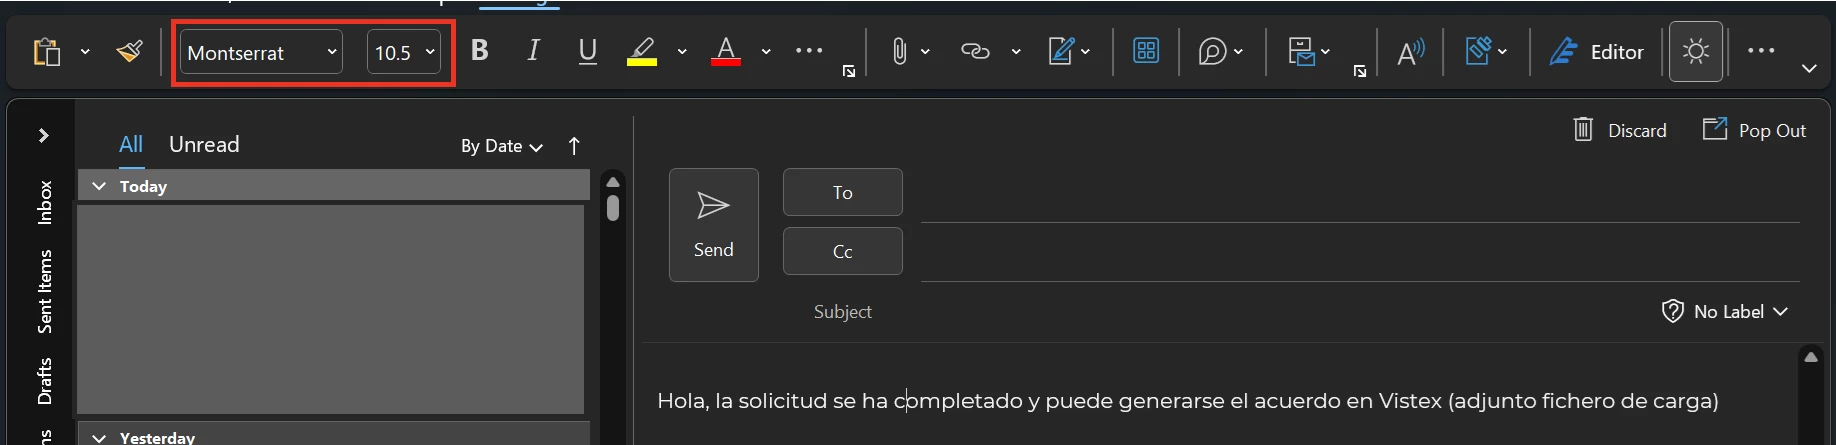Select the All messages tab
Screen dimensions: 1836x445
click(x=131, y=144)
